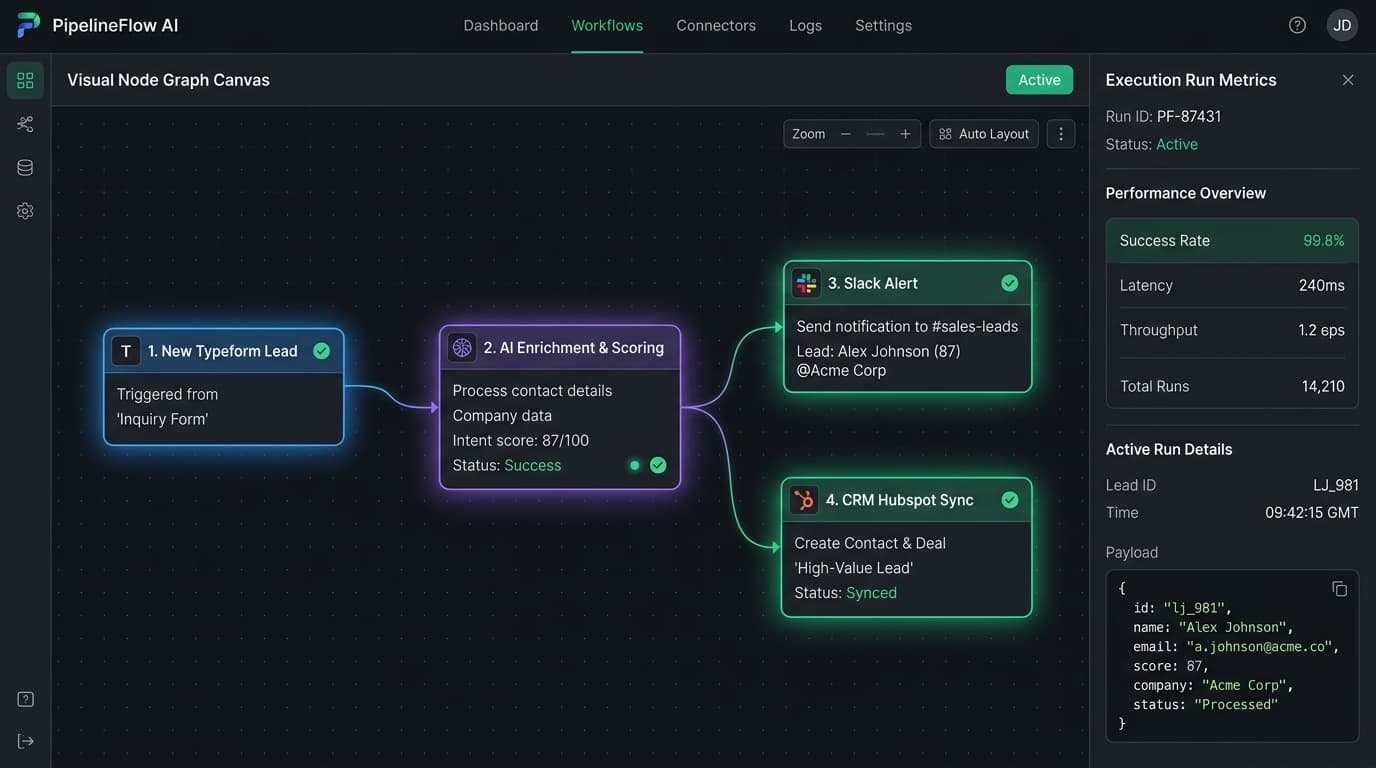Viewport: 1376px width, 768px height.
Task: Open the database icon in sidebar
Action: pos(25,167)
